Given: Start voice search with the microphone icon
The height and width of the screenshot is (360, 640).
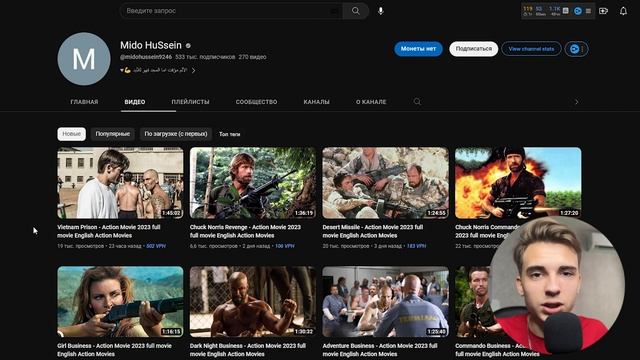Looking at the screenshot, I should [x=380, y=11].
